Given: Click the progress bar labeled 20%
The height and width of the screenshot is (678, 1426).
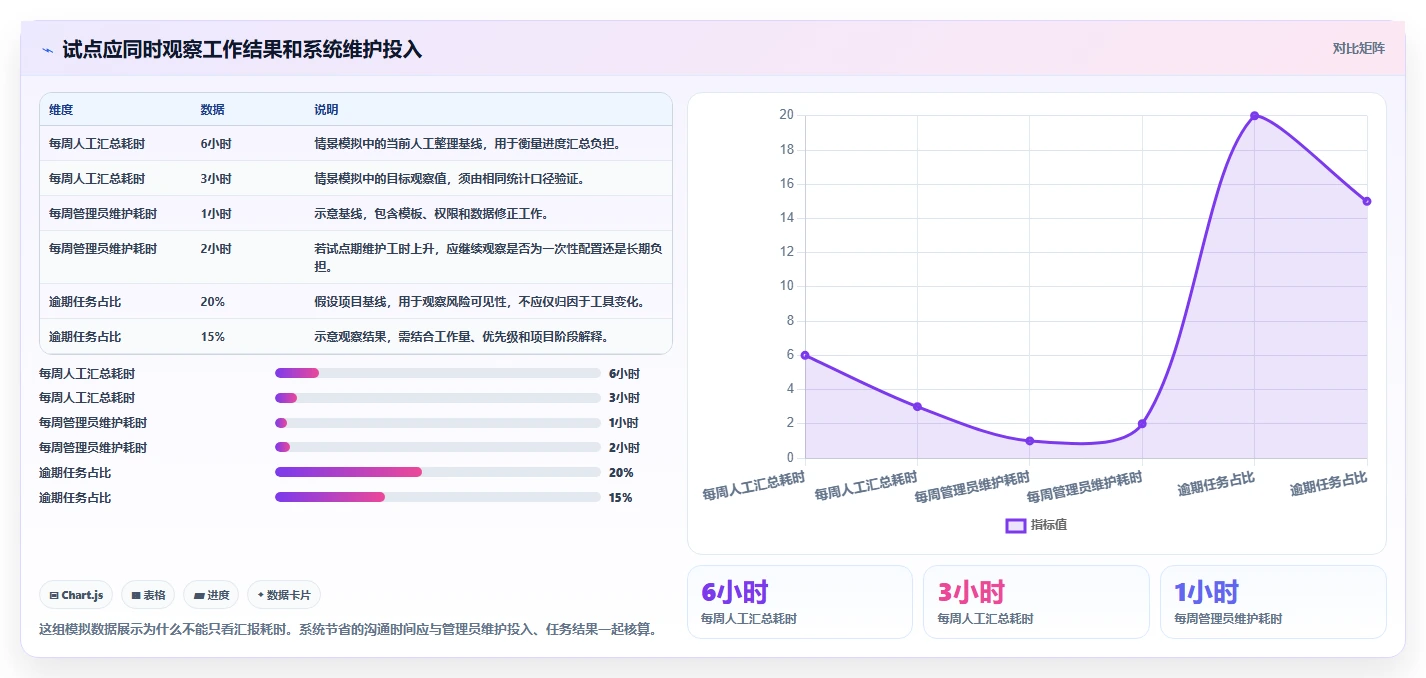Looking at the screenshot, I should [437, 472].
